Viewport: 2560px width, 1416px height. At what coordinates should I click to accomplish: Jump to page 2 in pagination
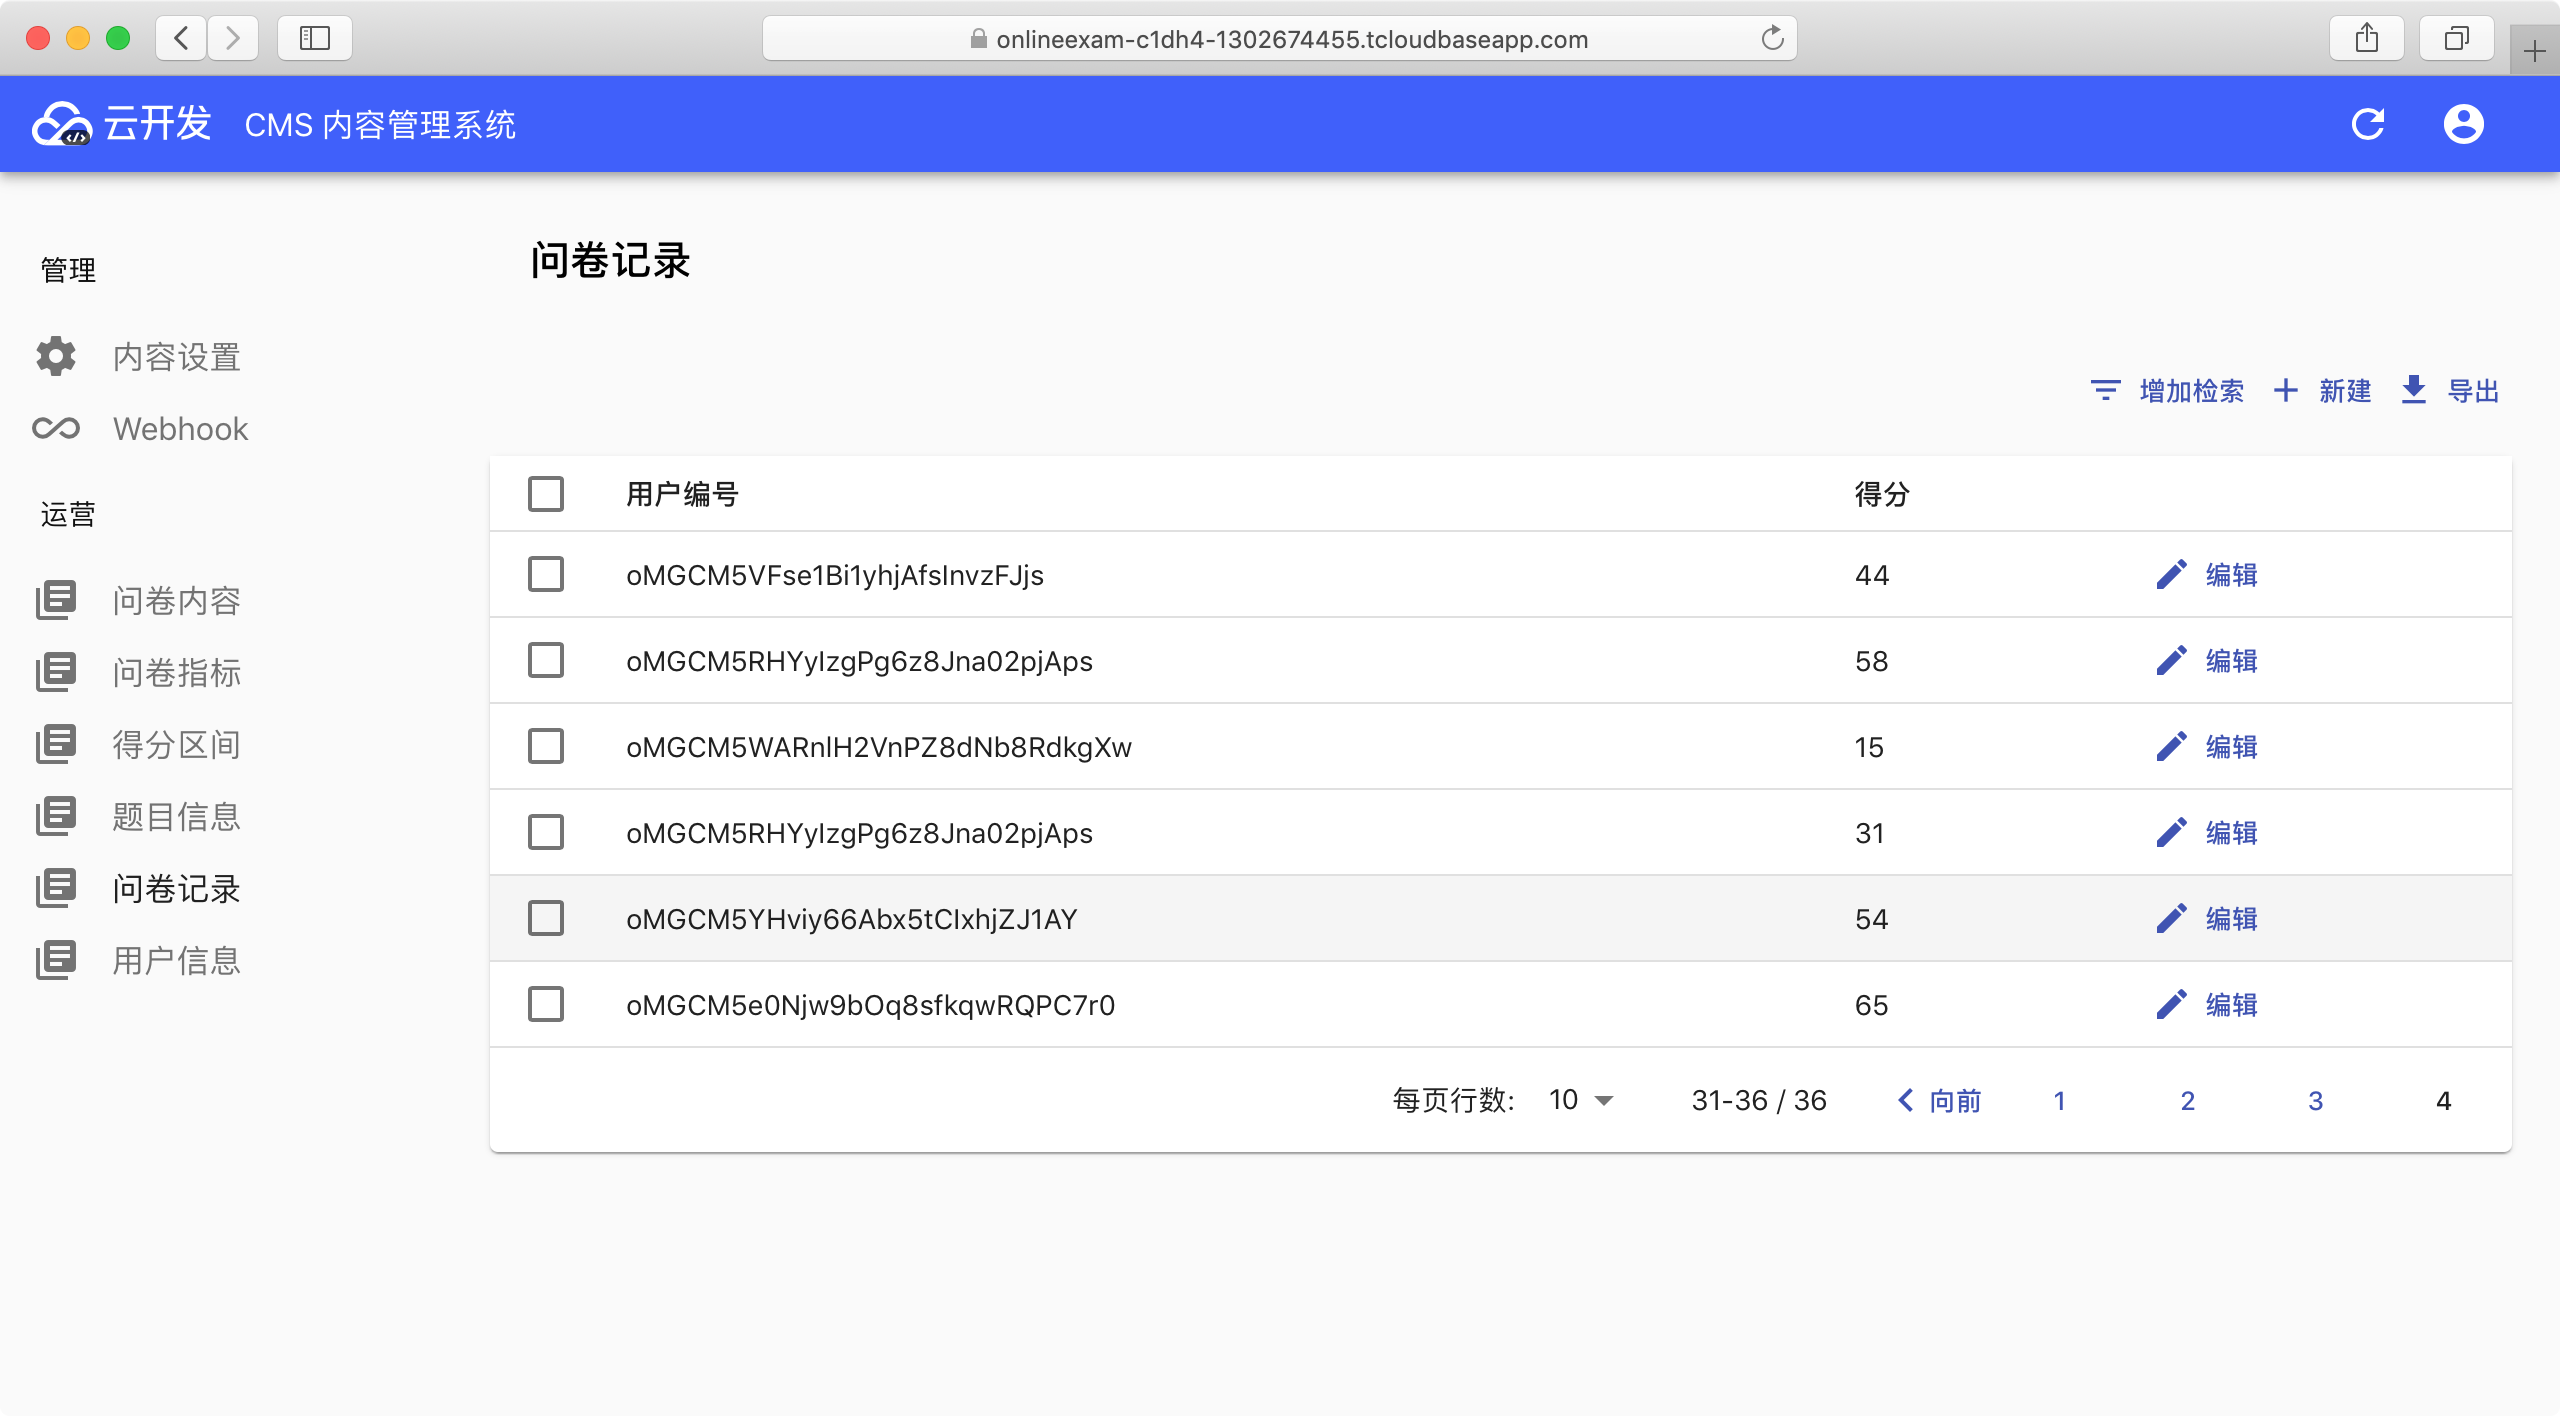pyautogui.click(x=2187, y=1100)
